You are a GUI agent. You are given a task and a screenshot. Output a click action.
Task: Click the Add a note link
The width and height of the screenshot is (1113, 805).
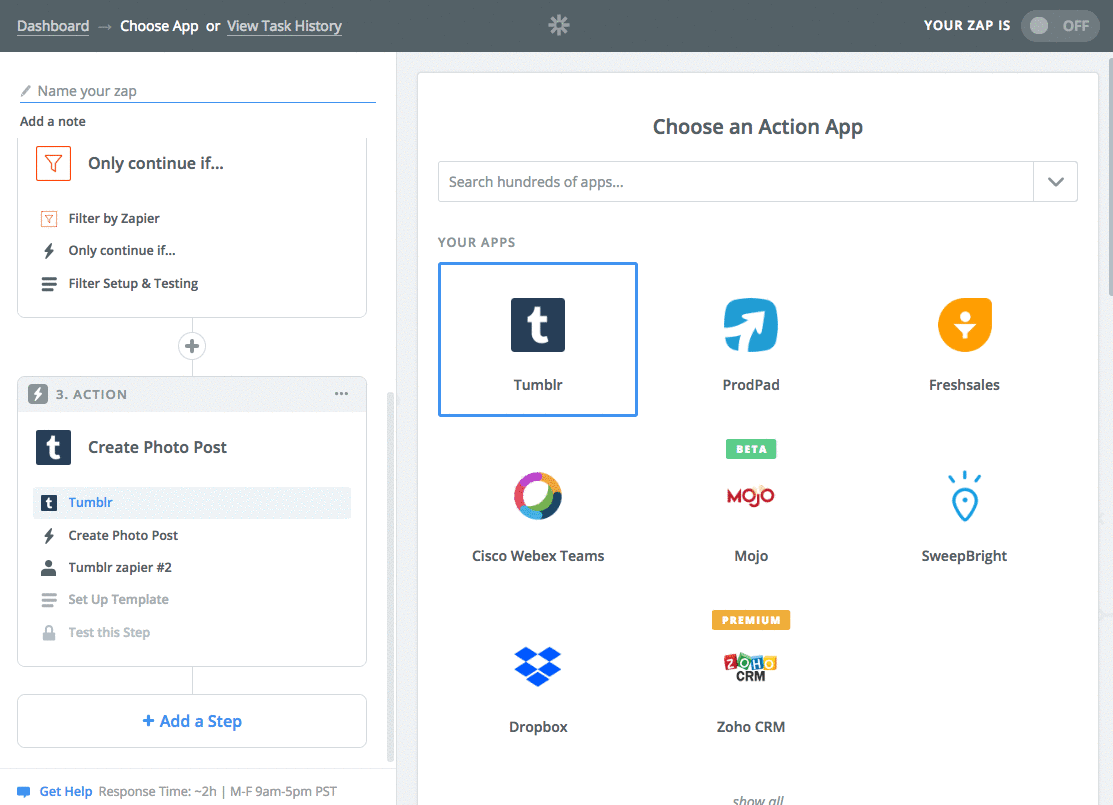tap(53, 121)
